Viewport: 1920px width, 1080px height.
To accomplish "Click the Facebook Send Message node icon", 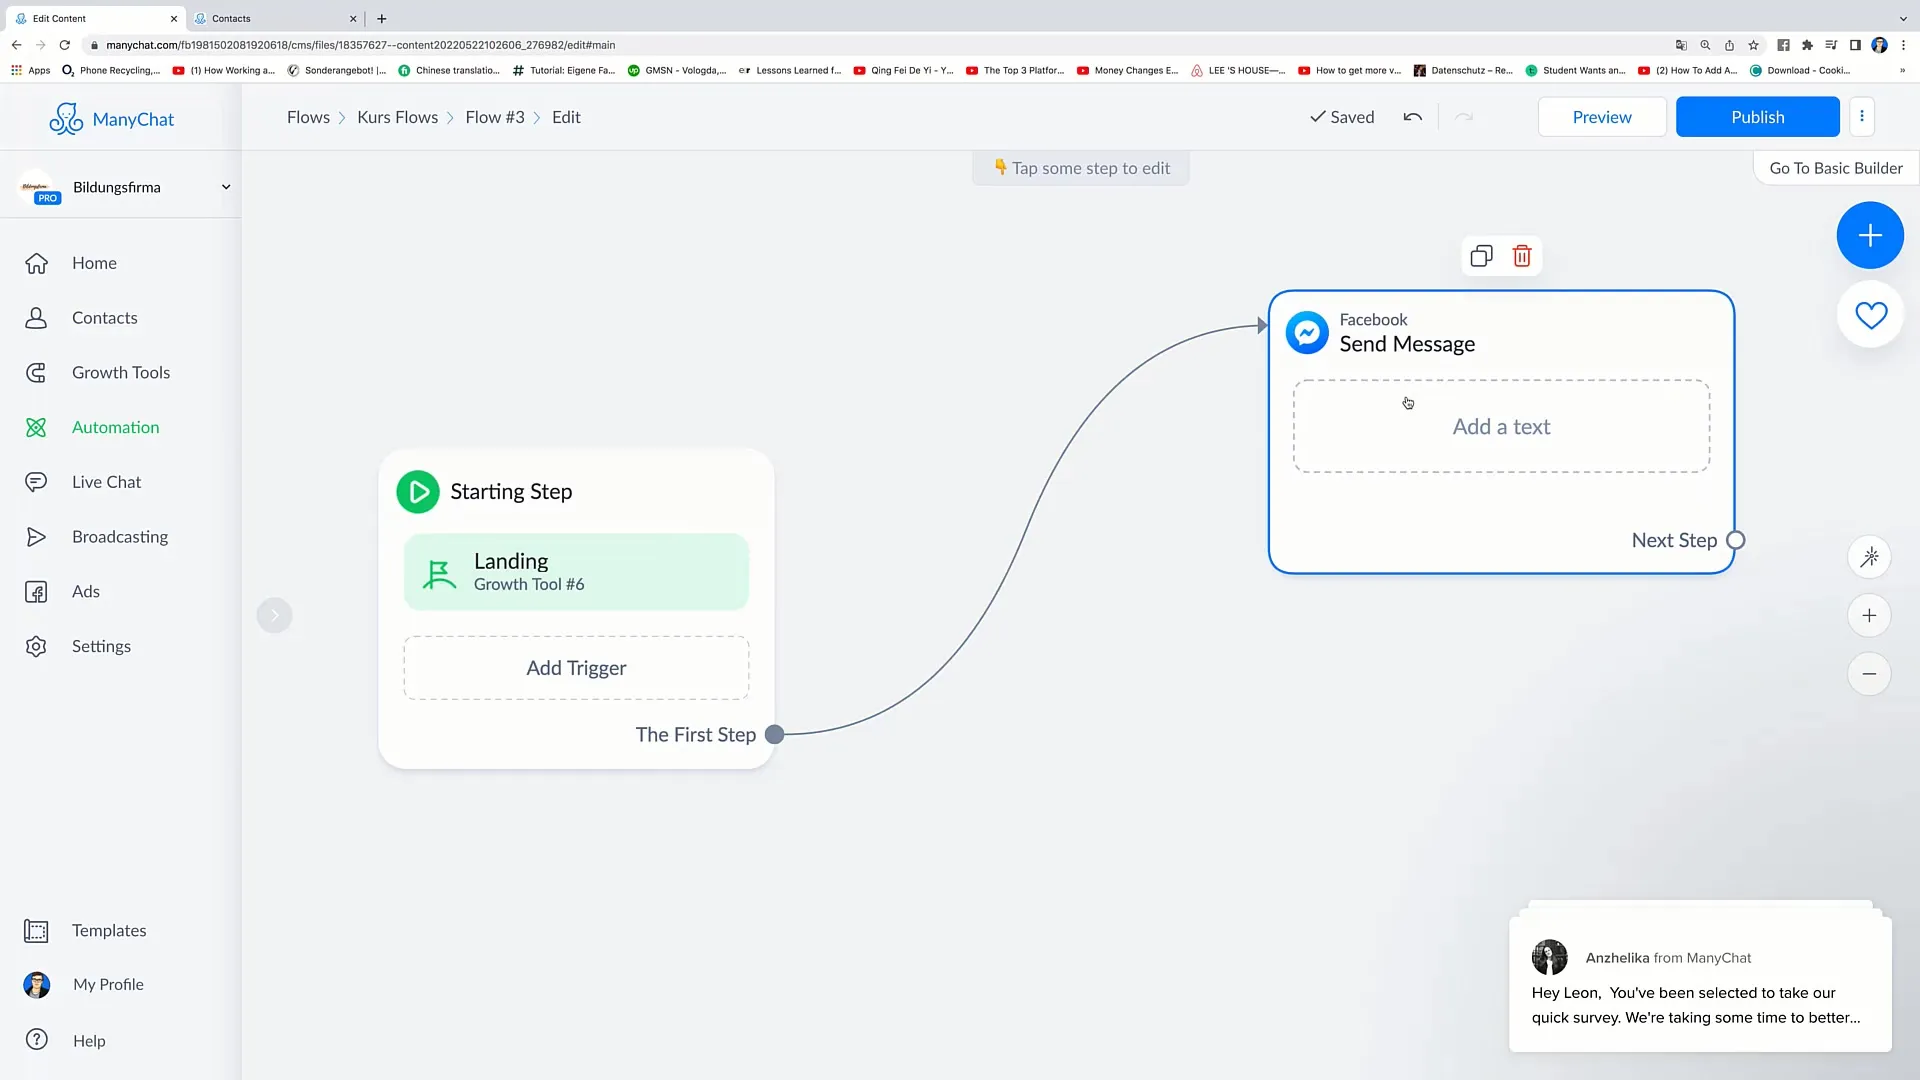I will (1307, 331).
